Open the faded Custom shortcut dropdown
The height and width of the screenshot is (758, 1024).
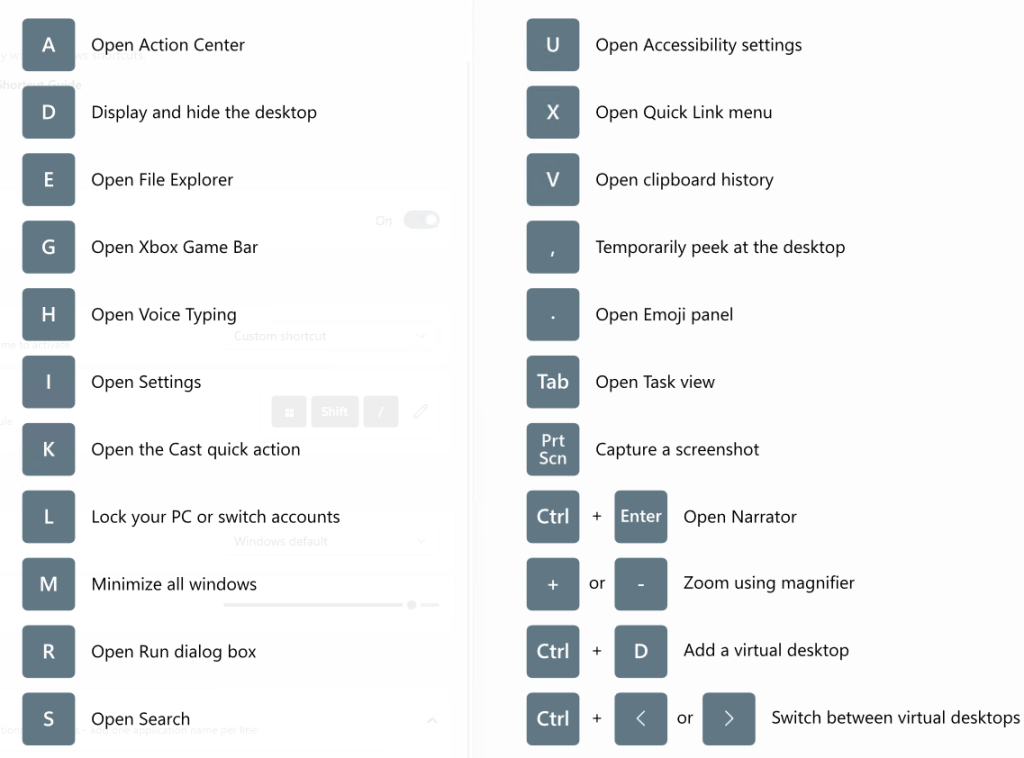pyautogui.click(x=331, y=336)
